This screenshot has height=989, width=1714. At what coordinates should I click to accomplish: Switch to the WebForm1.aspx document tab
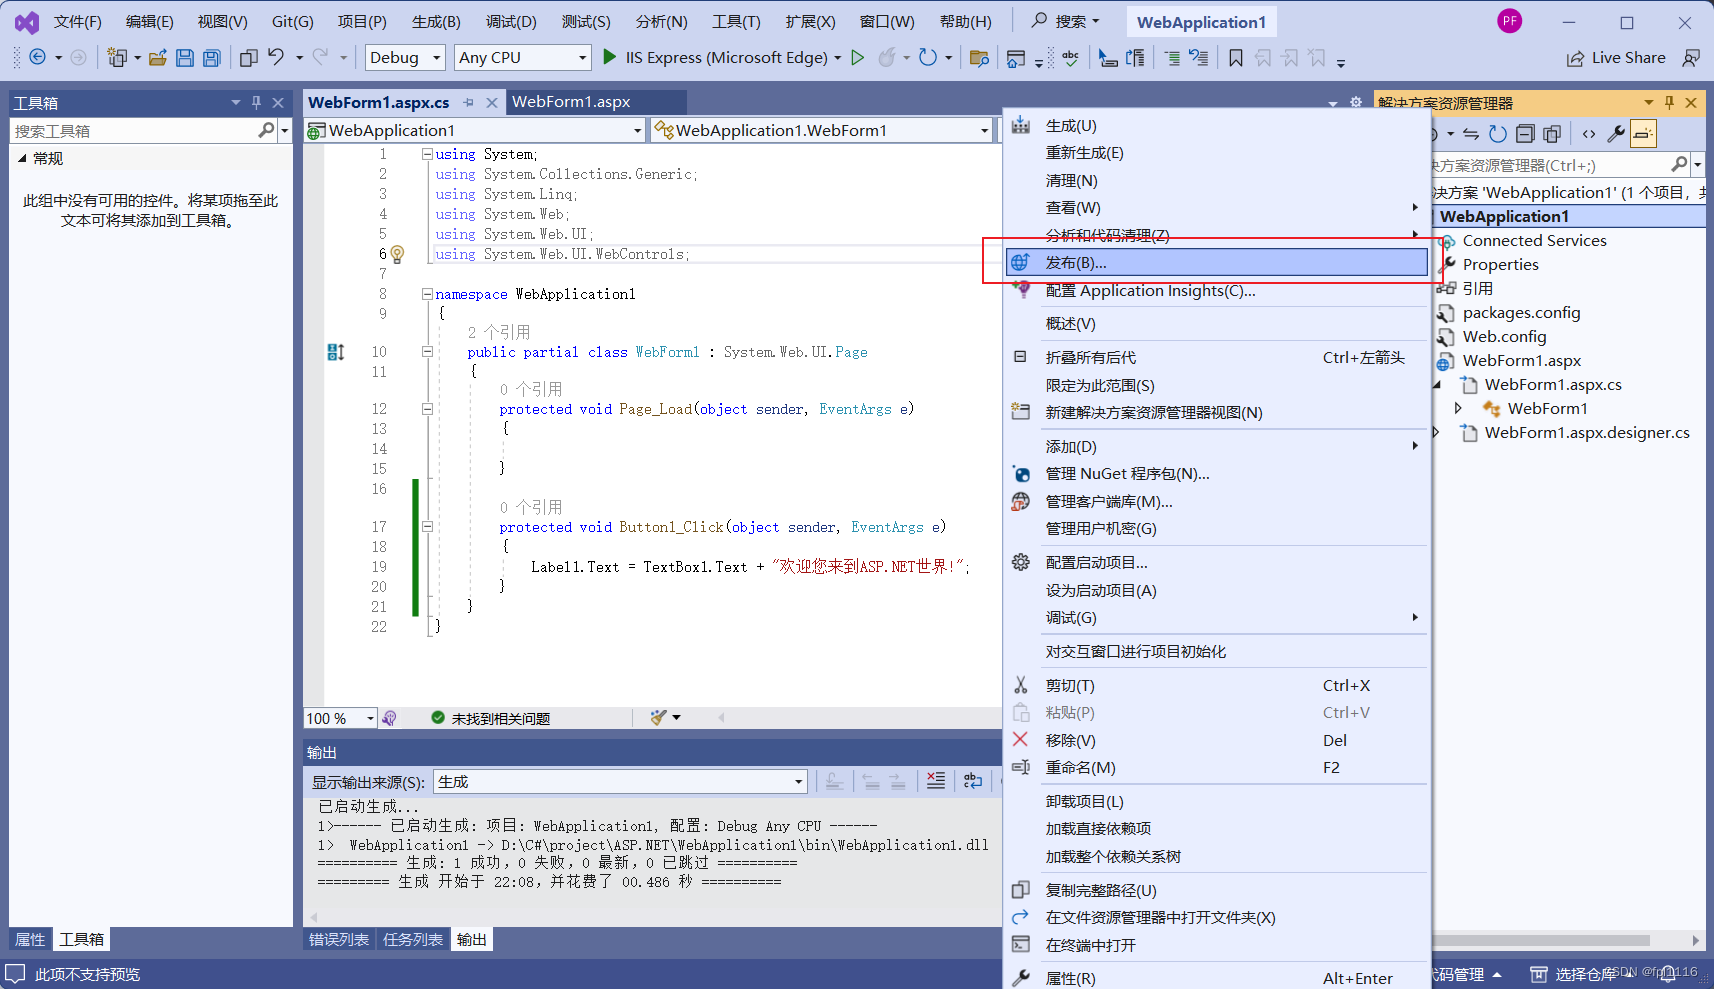coord(571,102)
